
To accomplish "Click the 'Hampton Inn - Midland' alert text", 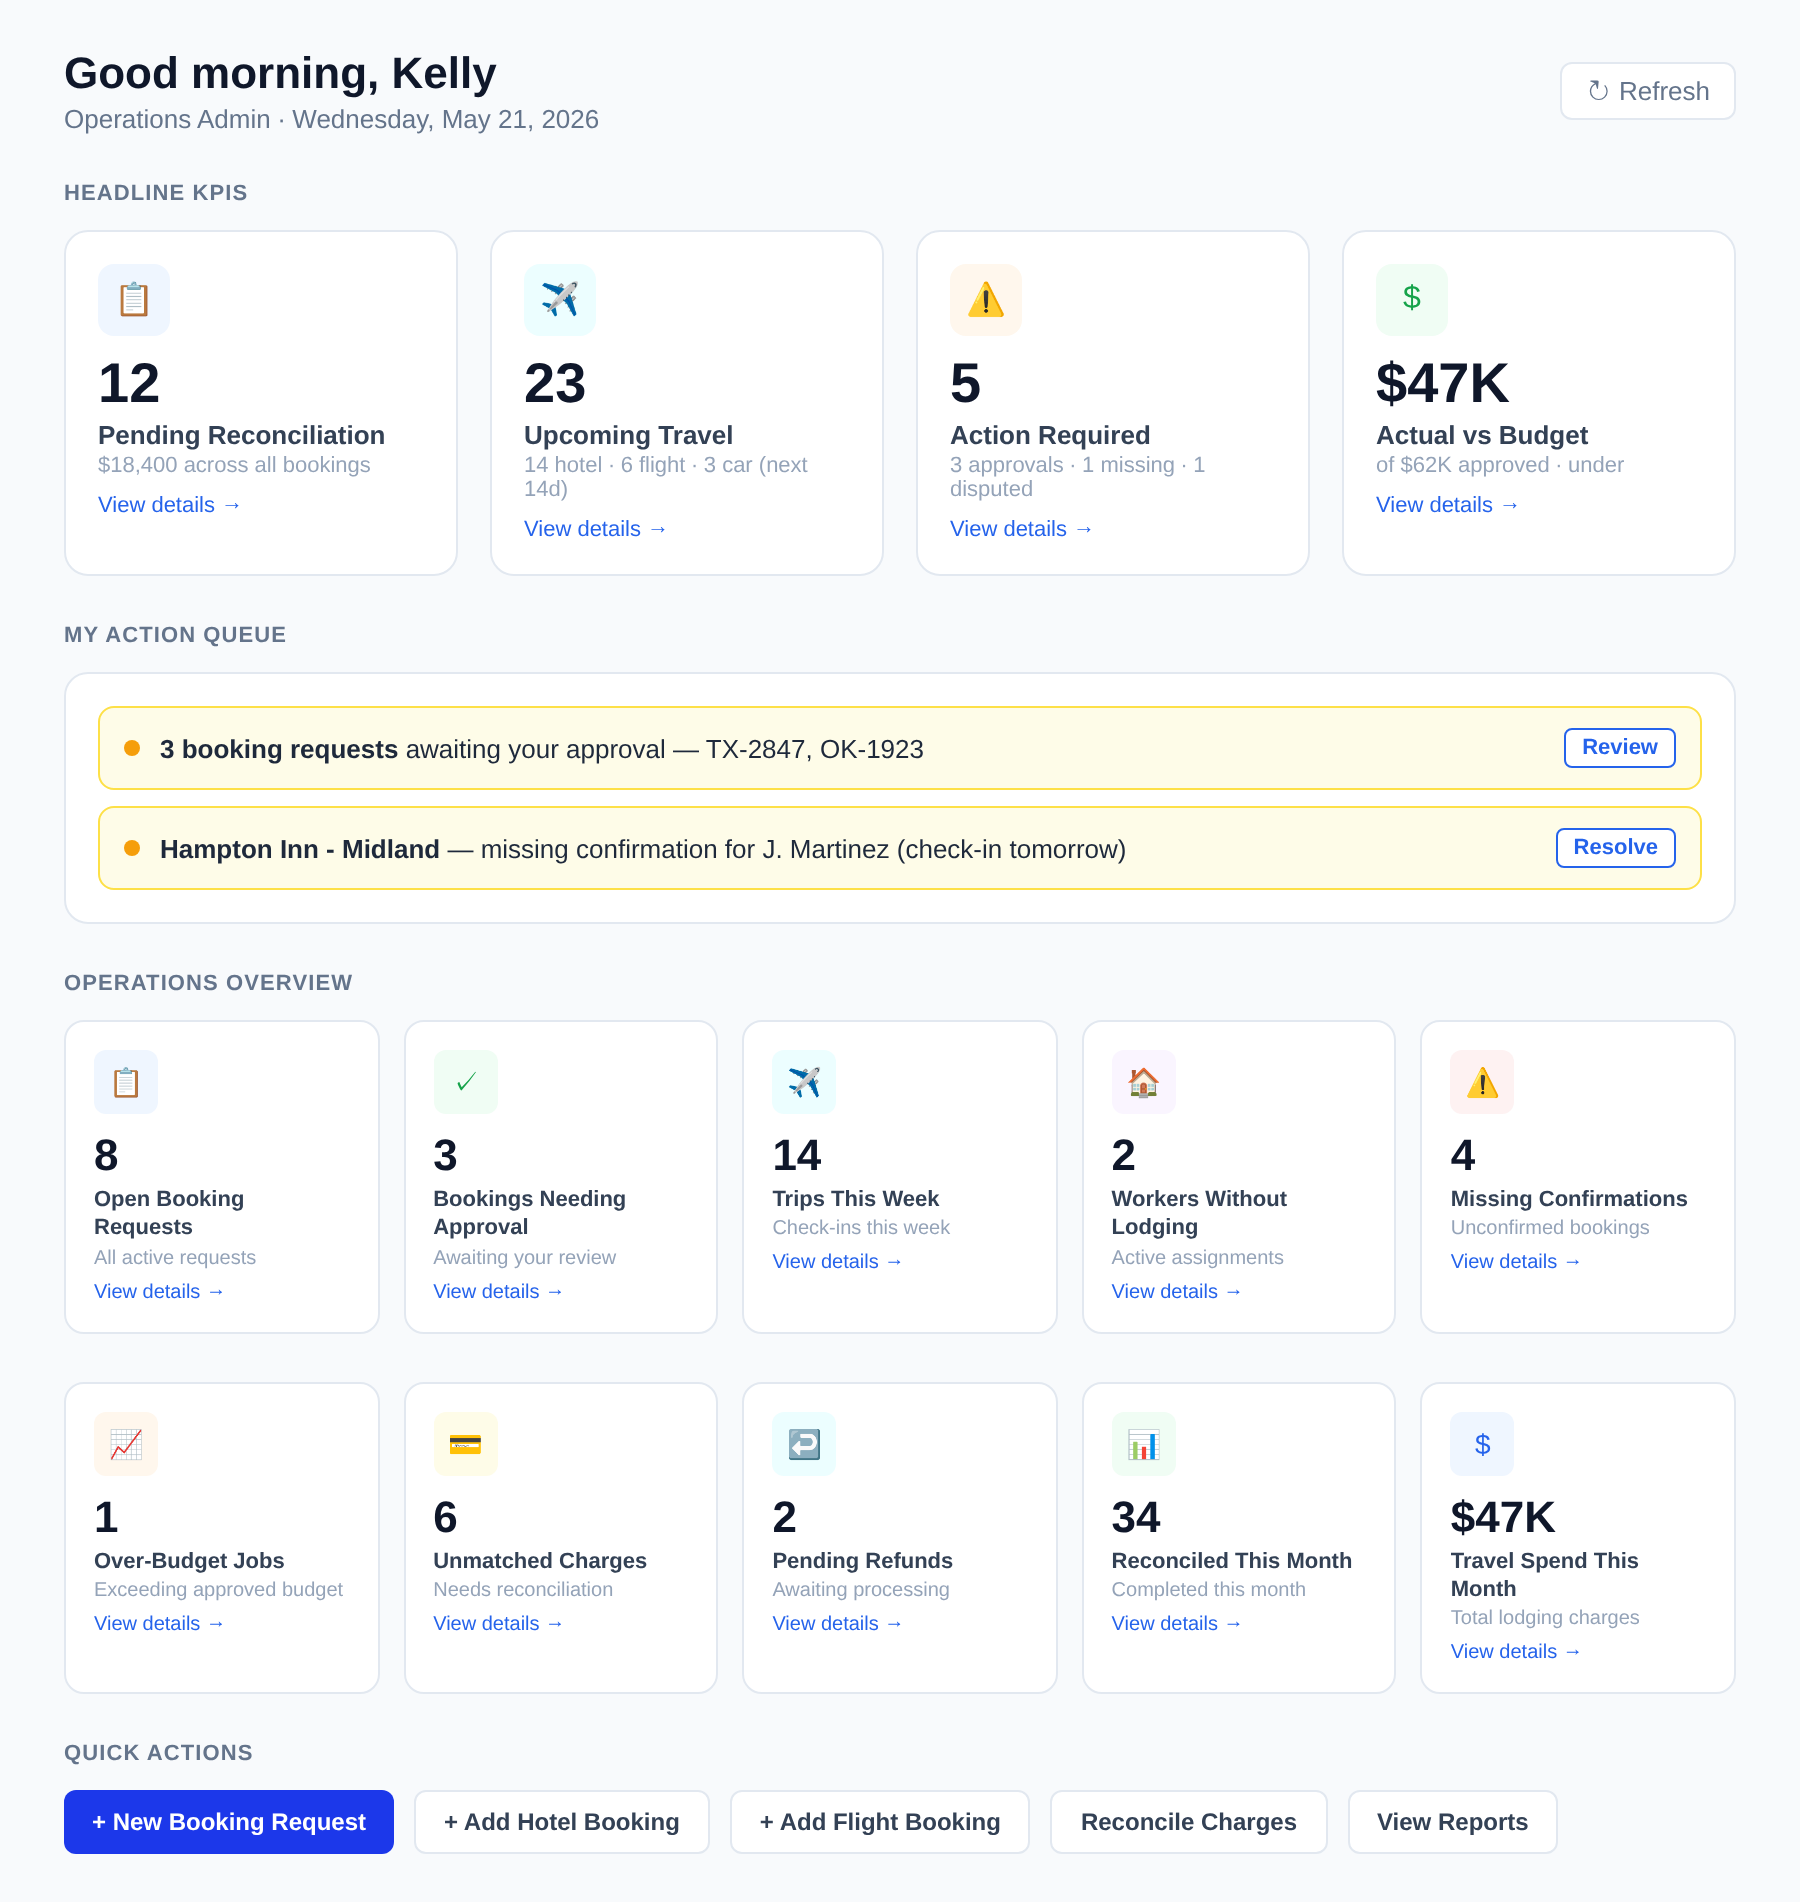I will point(300,849).
